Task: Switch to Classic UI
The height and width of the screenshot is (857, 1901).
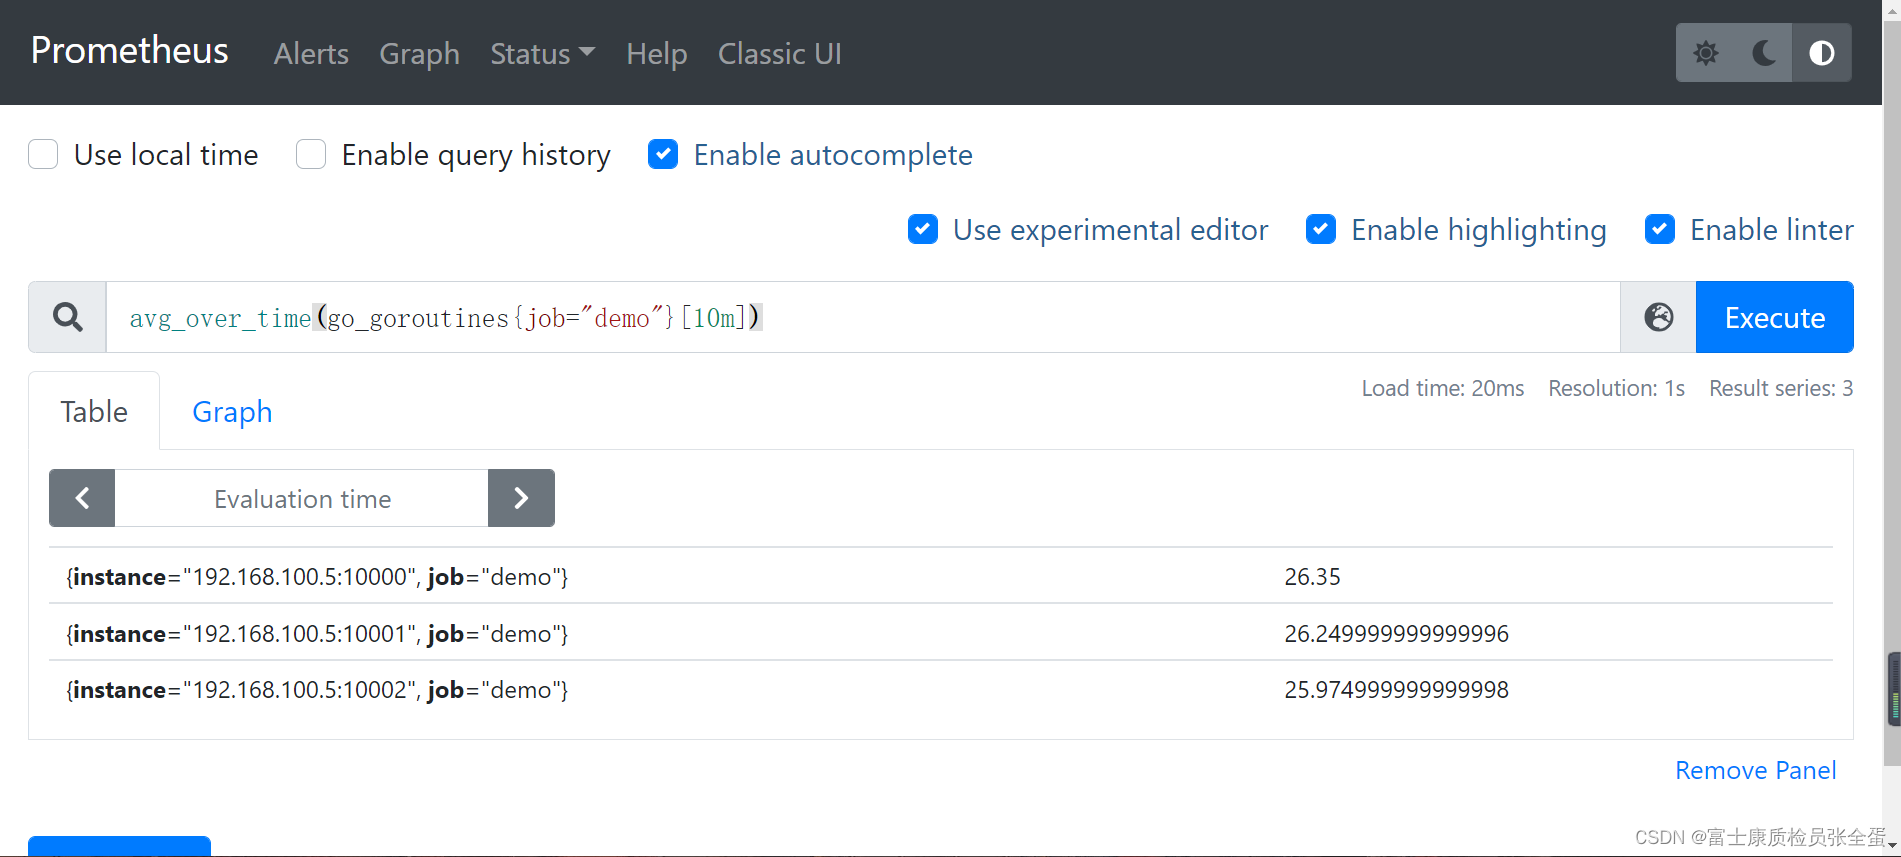Action: [x=779, y=53]
